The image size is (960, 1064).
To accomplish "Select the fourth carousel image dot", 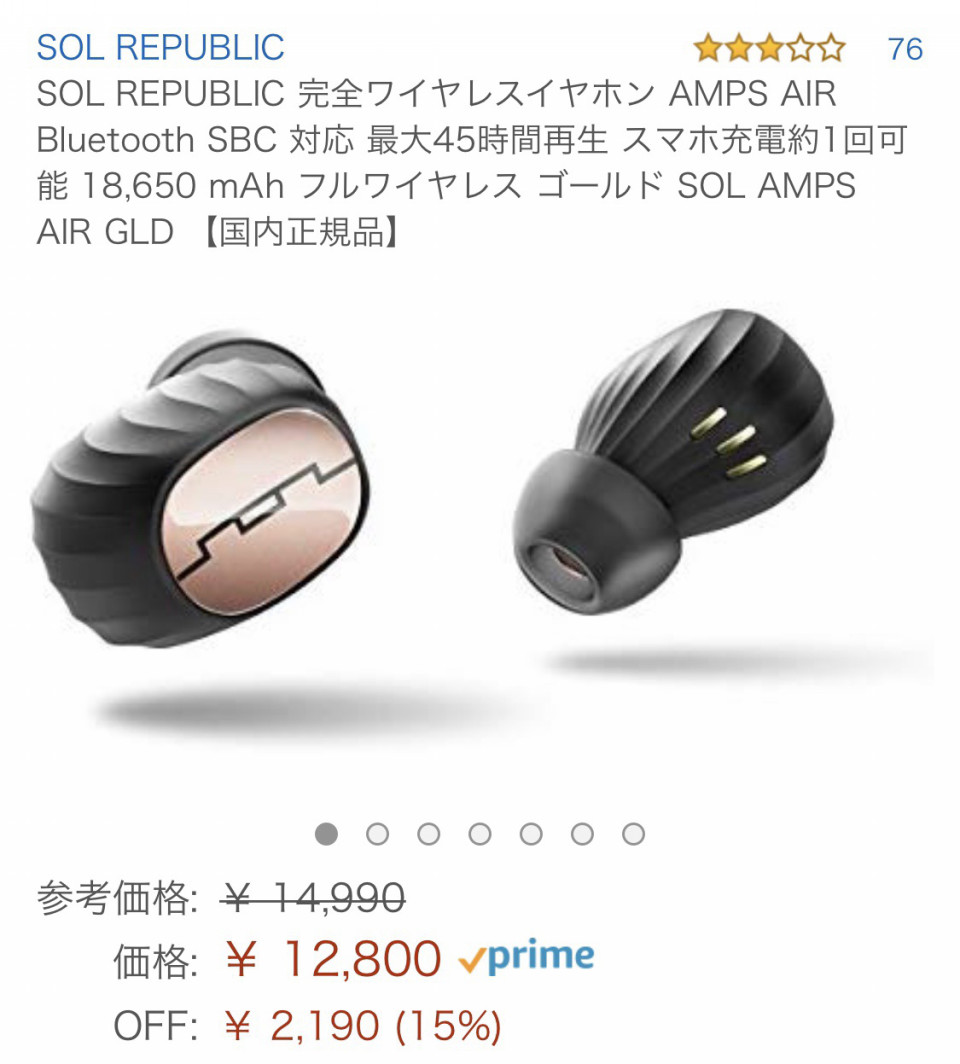I will tap(480, 833).
